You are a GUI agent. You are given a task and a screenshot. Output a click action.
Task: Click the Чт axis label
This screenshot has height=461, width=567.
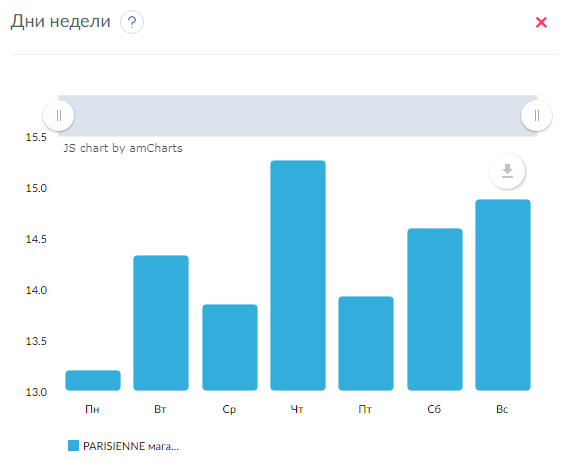pyautogui.click(x=297, y=409)
